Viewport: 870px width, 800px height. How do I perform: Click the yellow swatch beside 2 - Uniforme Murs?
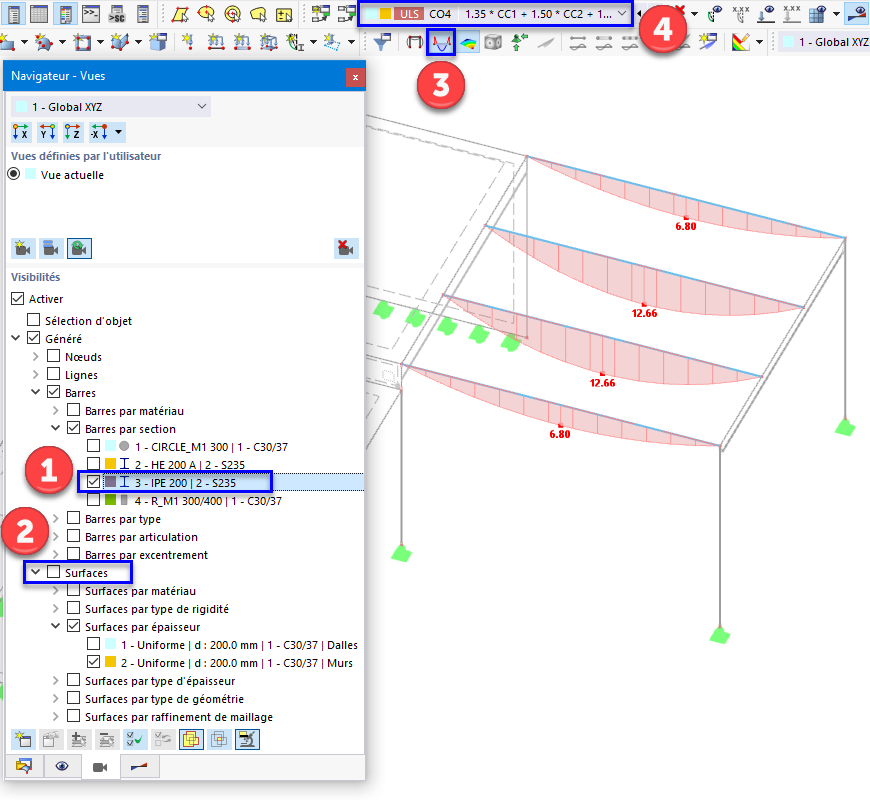(x=110, y=662)
